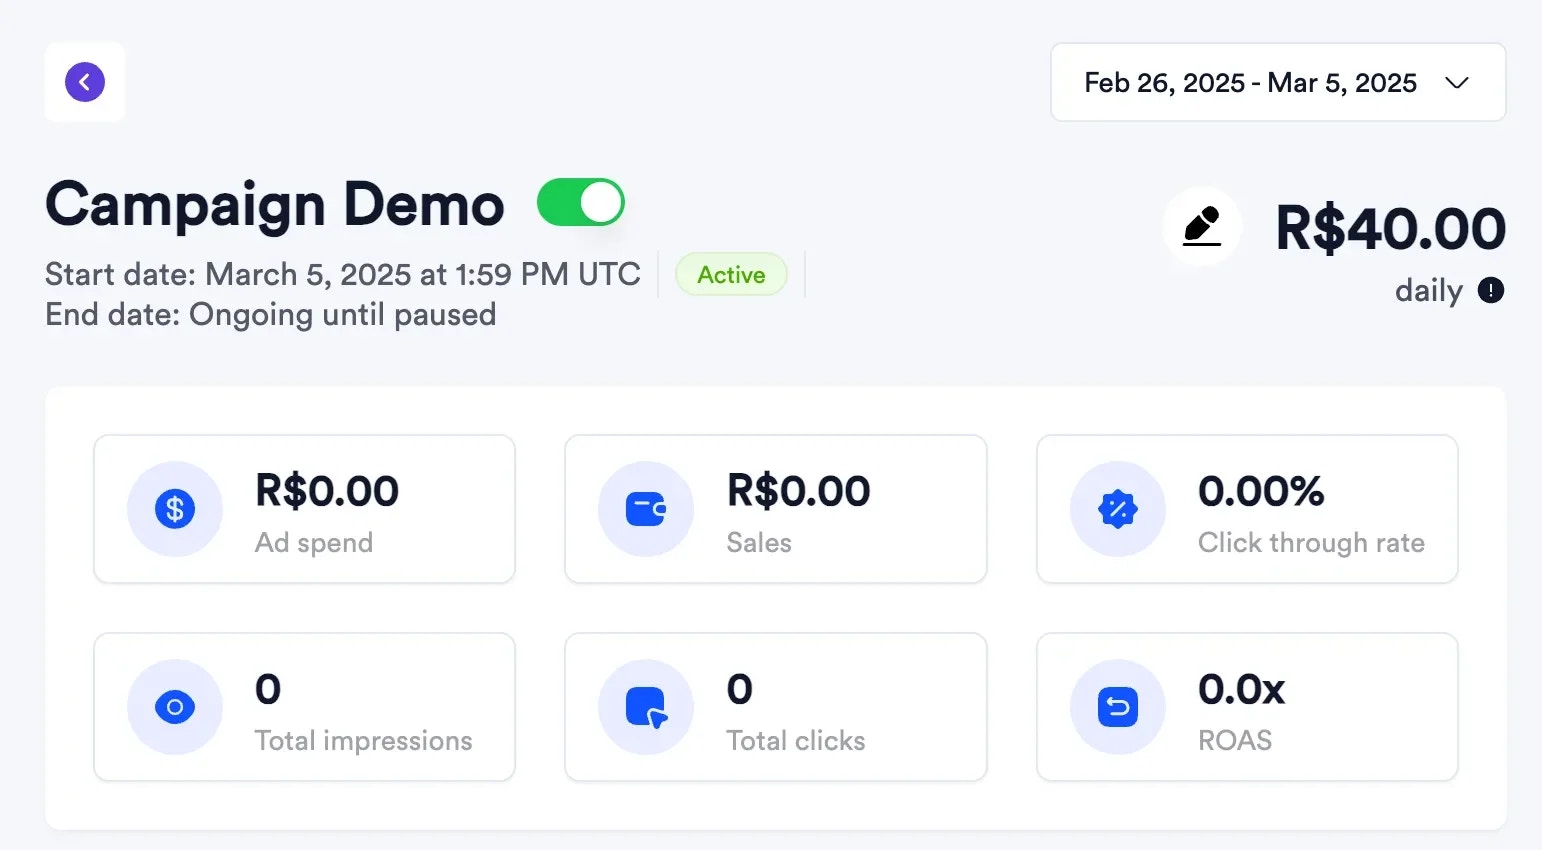Select the Click through rate card
The image size is (1542, 850).
click(1246, 509)
